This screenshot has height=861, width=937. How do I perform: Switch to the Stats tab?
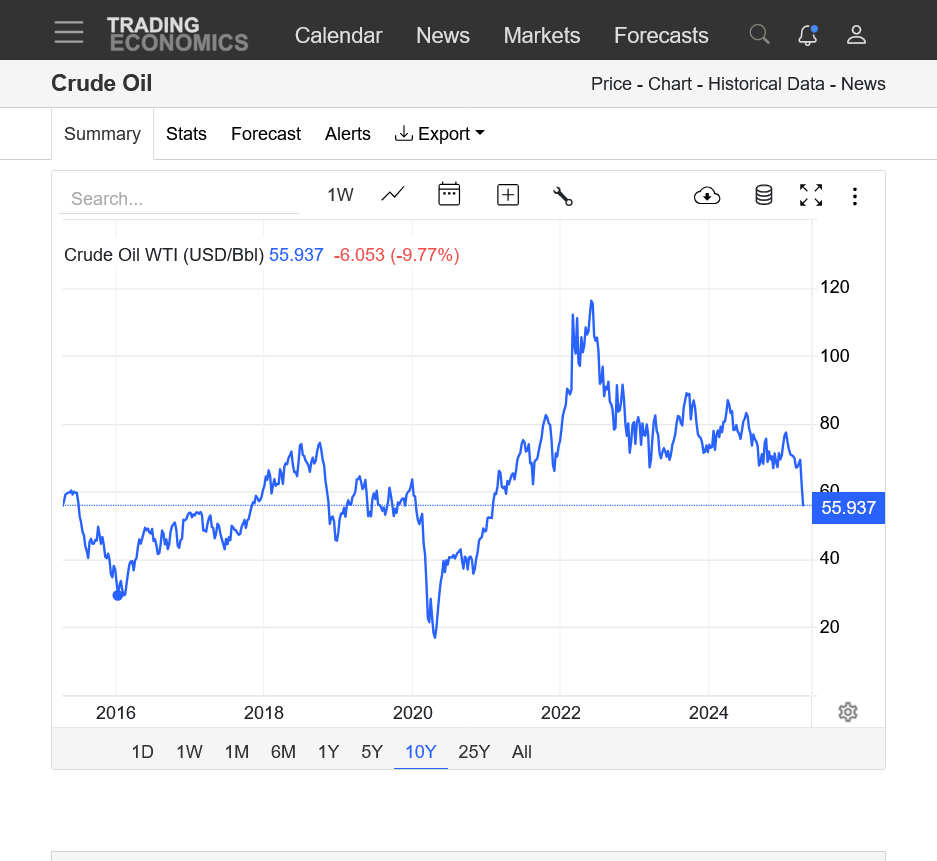(186, 134)
